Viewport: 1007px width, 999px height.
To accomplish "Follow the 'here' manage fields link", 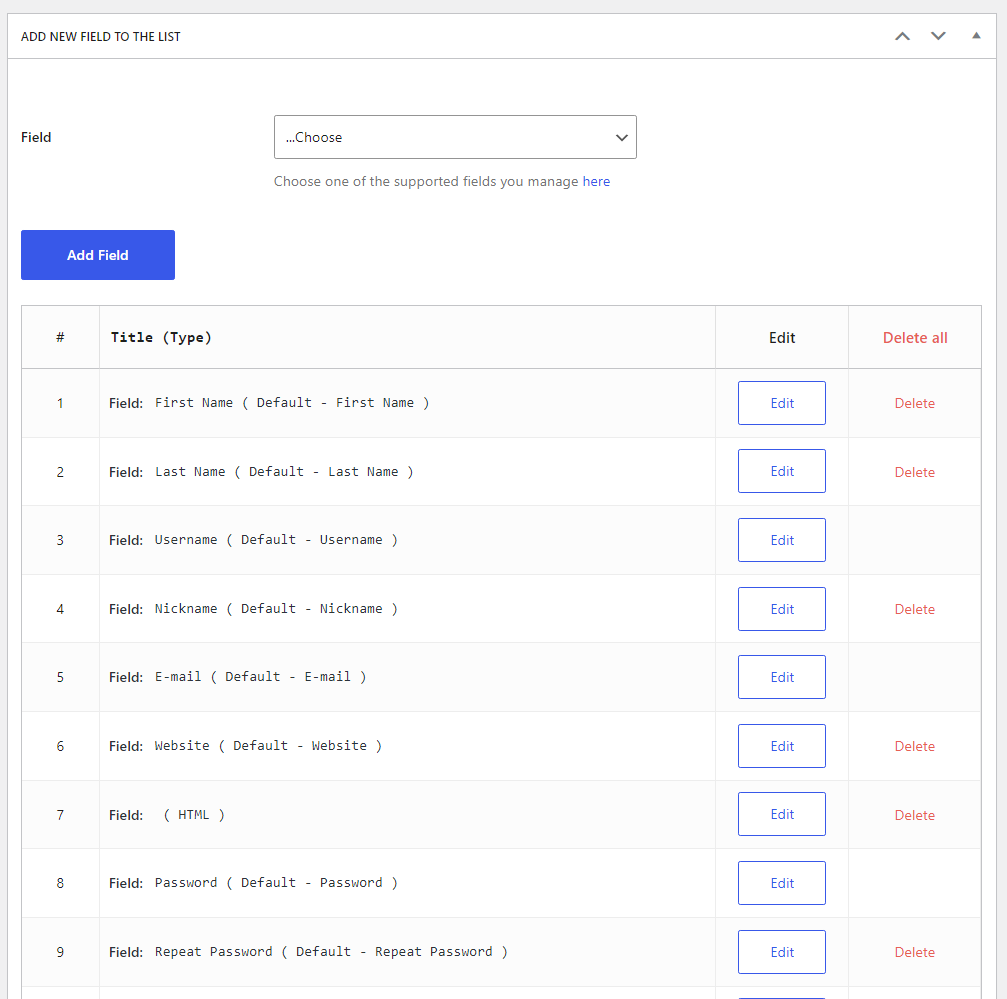I will (x=596, y=182).
